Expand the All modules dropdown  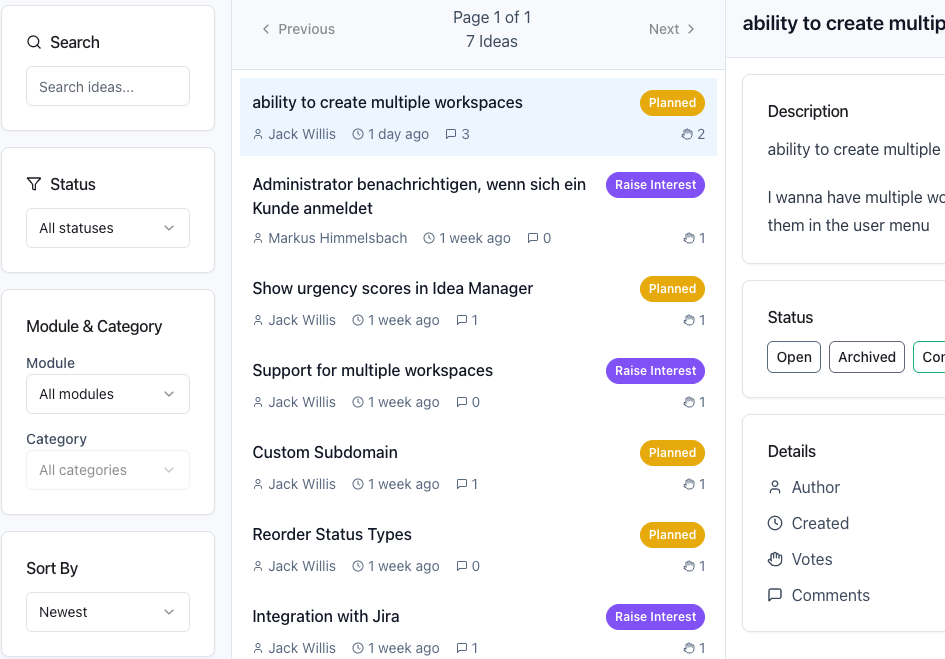(108, 394)
